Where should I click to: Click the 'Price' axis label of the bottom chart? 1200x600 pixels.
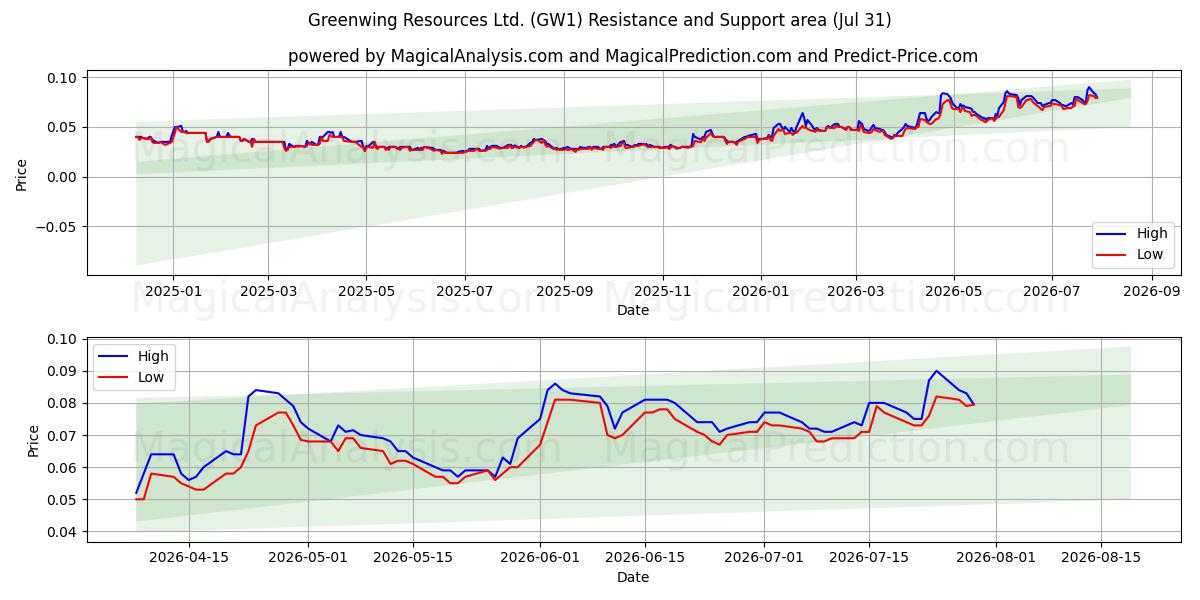34,441
